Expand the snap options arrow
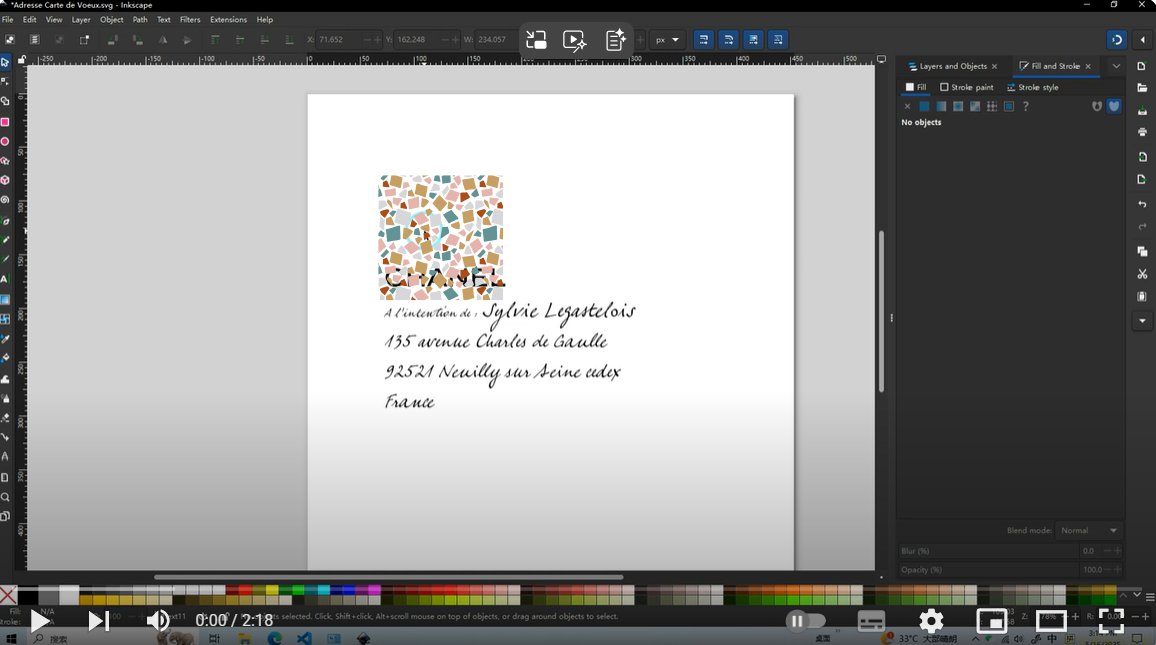This screenshot has width=1156, height=645. pos(1143,40)
